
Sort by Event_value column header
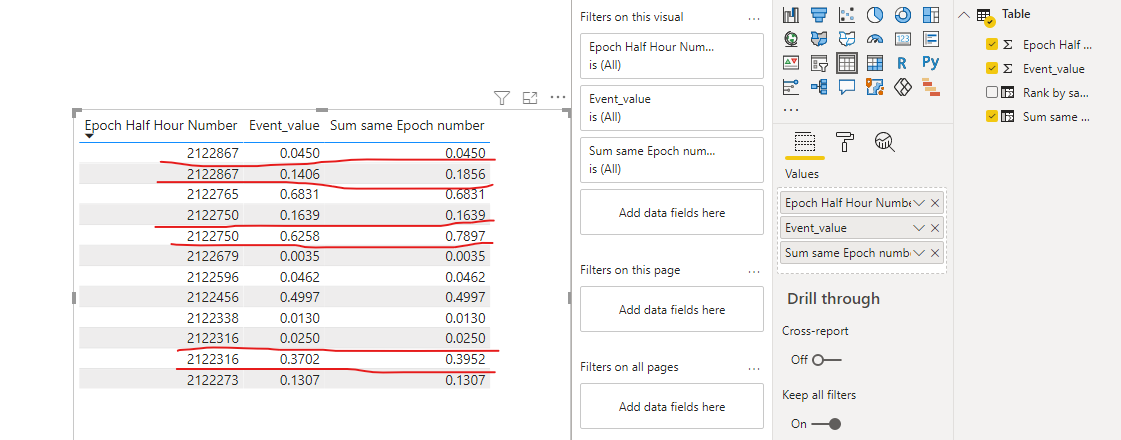point(284,125)
